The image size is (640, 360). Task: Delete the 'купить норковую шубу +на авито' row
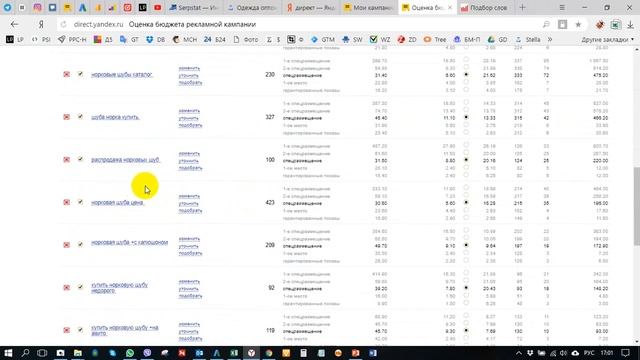pos(67,330)
